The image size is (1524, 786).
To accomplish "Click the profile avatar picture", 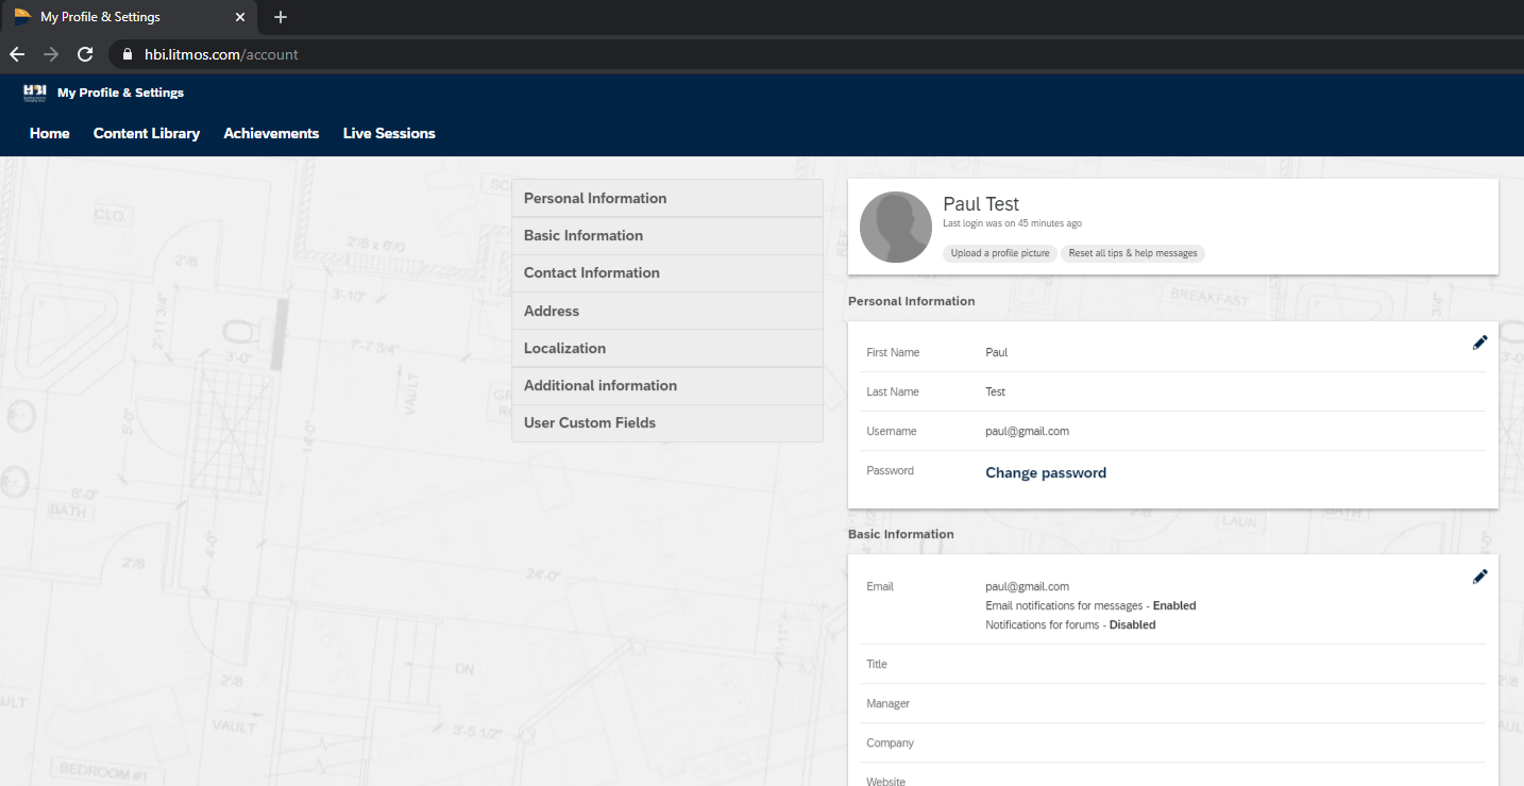I will point(895,227).
